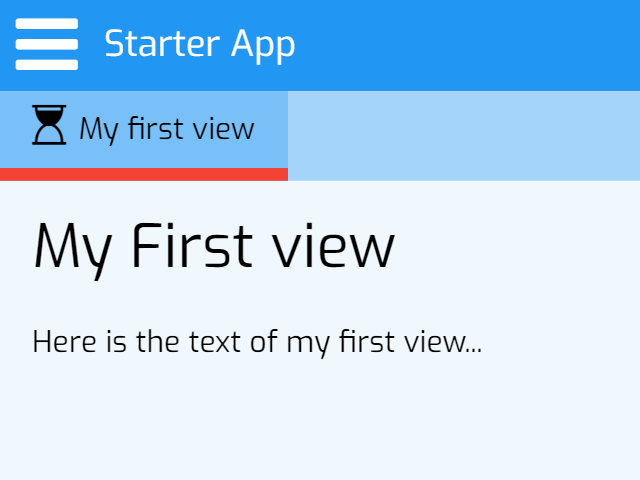
Task: Click the red active tab indicator bar
Action: (144, 174)
